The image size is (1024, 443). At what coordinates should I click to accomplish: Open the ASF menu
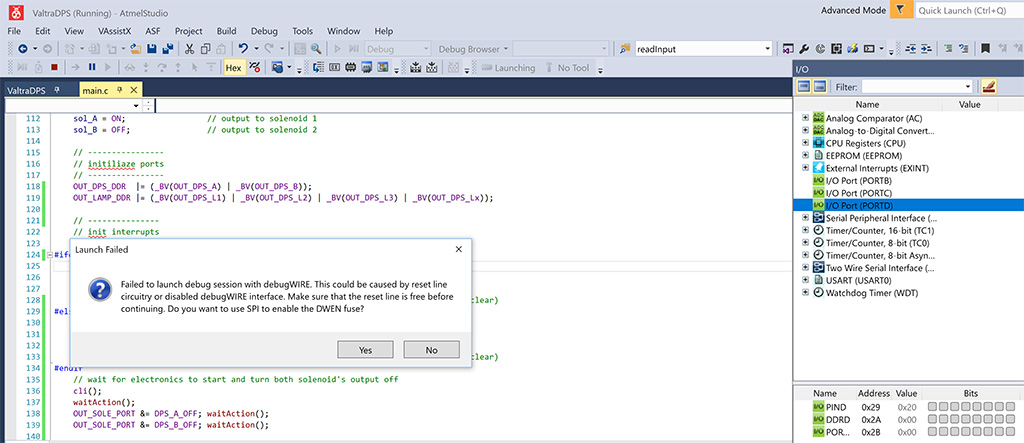pyautogui.click(x=152, y=31)
